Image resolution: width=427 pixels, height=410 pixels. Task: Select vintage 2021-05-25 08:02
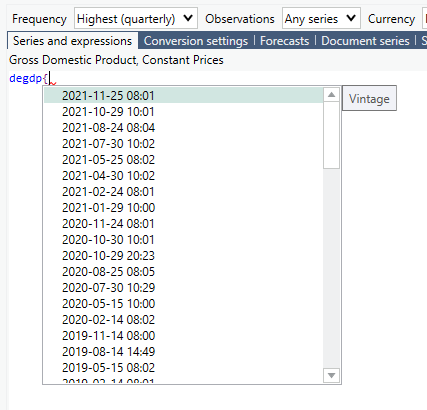184,160
